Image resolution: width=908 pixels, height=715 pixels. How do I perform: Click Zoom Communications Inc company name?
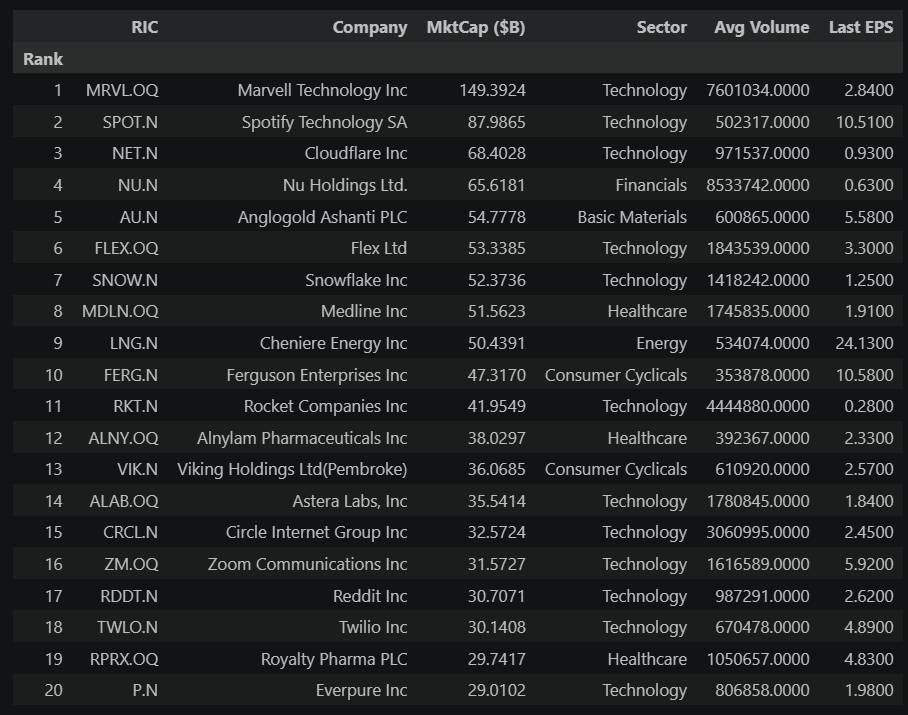[307, 564]
